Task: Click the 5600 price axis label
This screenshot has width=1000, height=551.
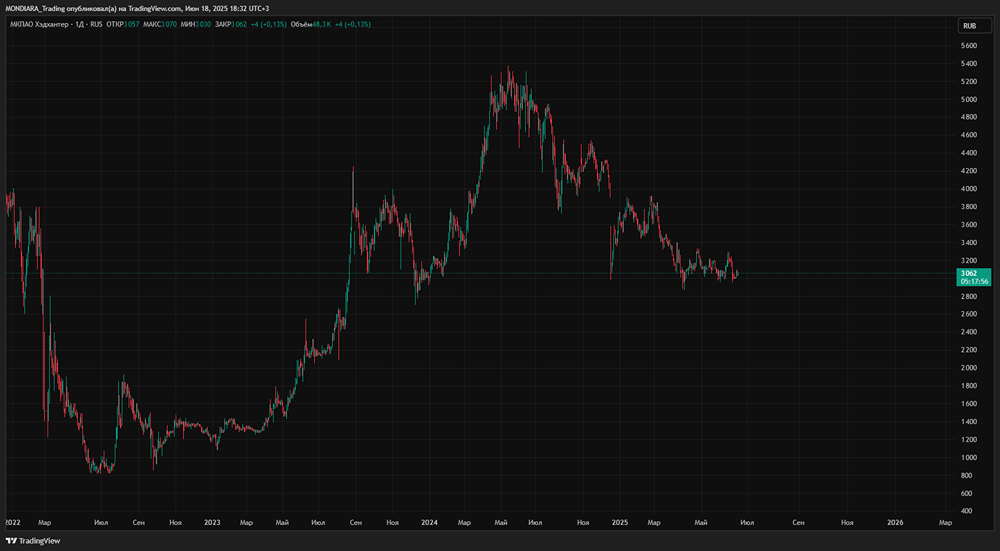Action: tap(969, 46)
